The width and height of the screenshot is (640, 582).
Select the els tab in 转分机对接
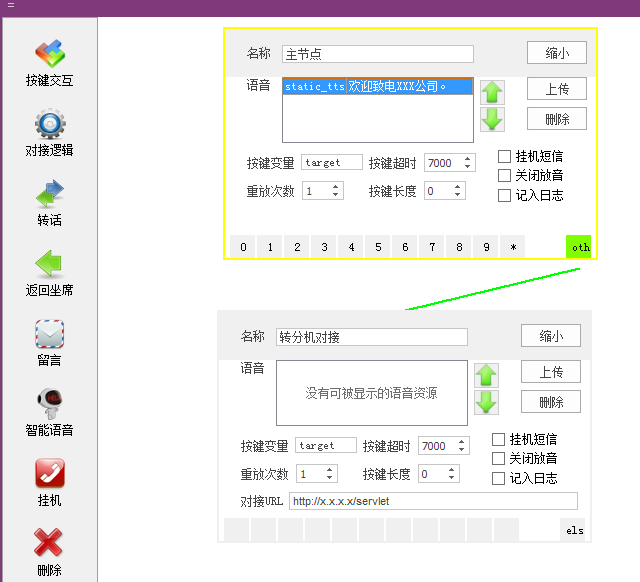tap(573, 530)
